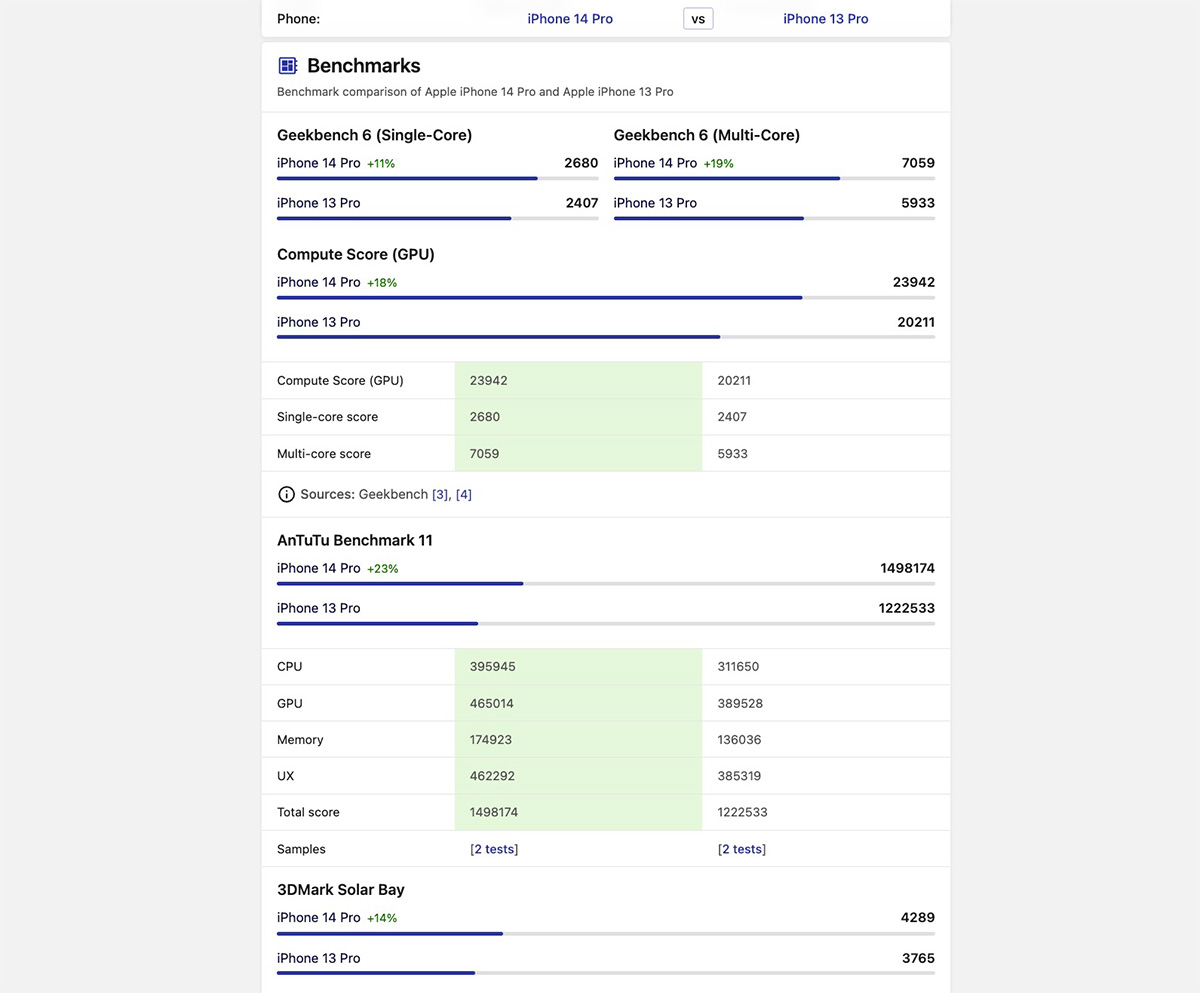1200x993 pixels.
Task: Select the Geekbench 6 (Multi-Core) heading
Action: pos(706,135)
